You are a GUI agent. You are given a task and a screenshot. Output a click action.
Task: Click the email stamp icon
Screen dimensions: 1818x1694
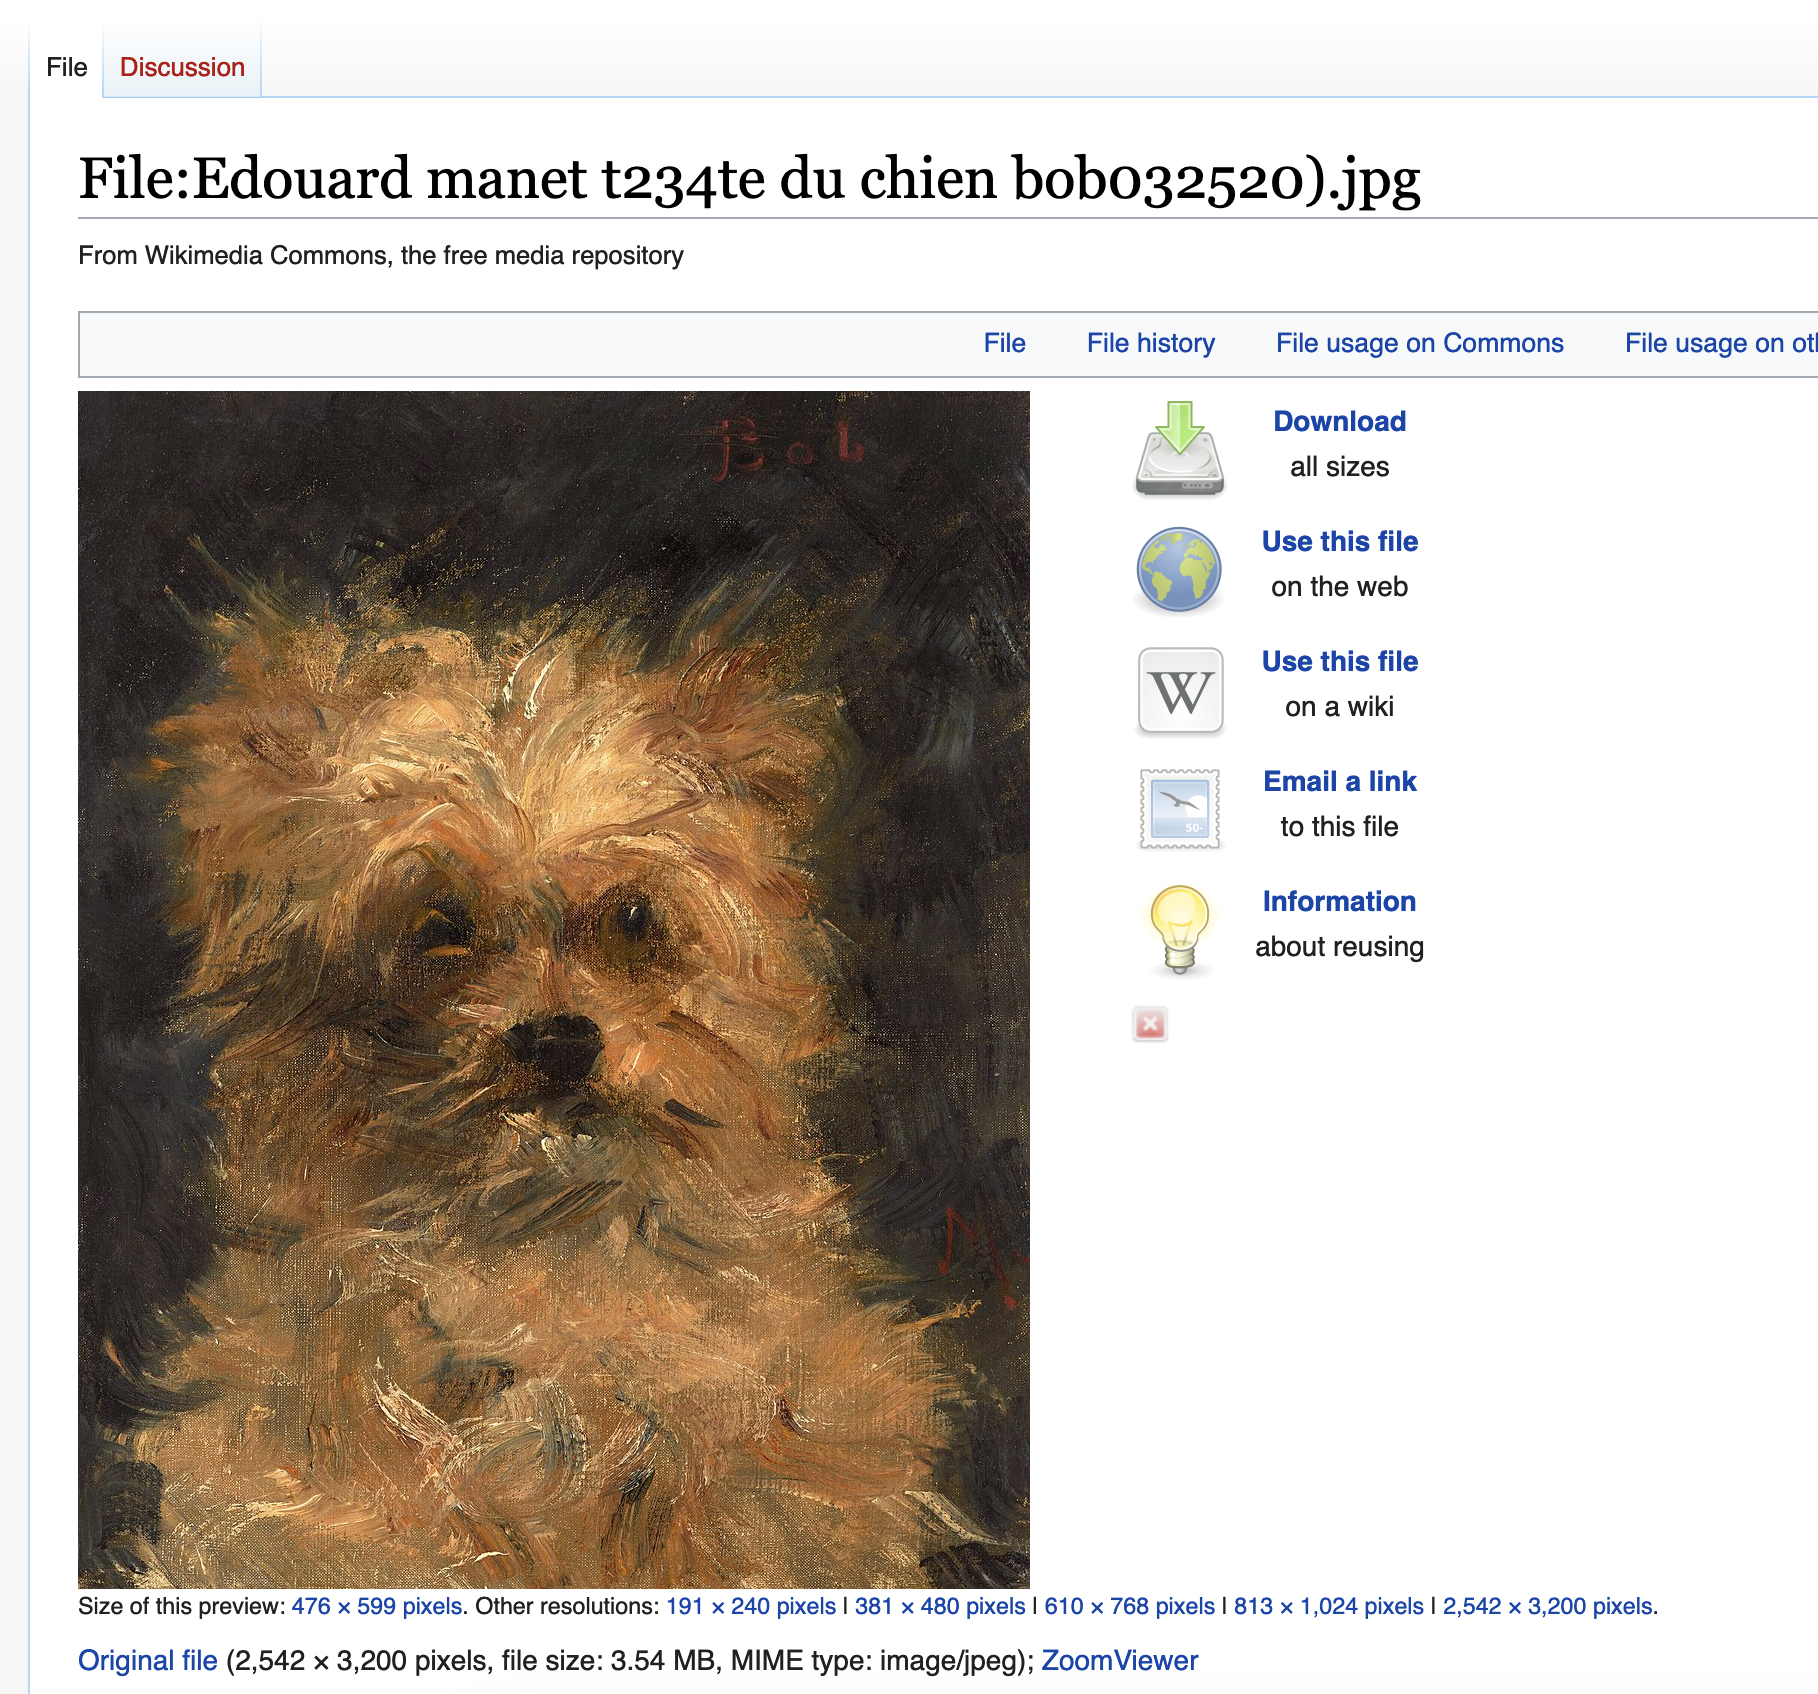click(1180, 809)
